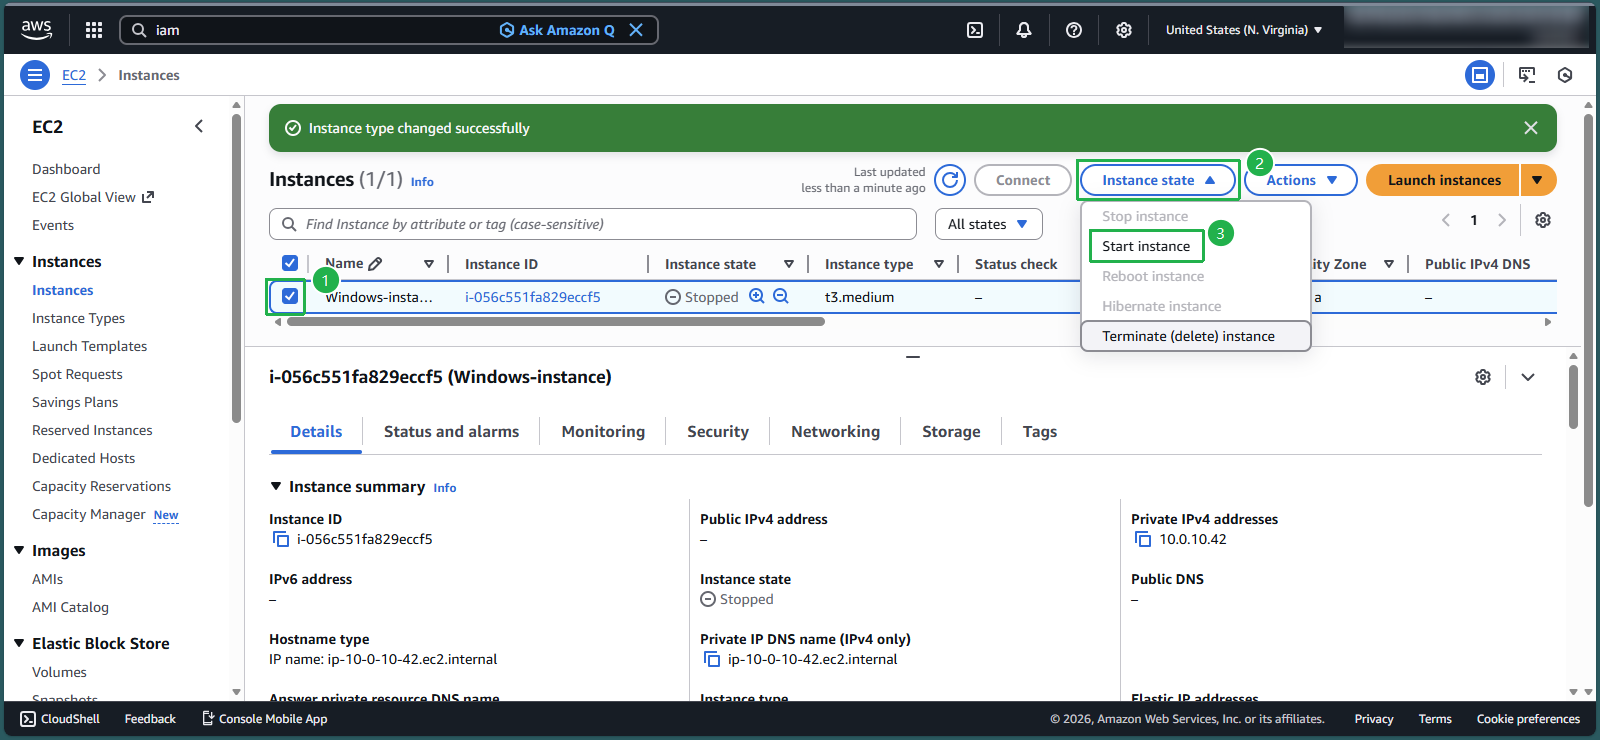This screenshot has height=740, width=1600.
Task: Uncheck the Windows-instance row checkbox
Action: (290, 296)
